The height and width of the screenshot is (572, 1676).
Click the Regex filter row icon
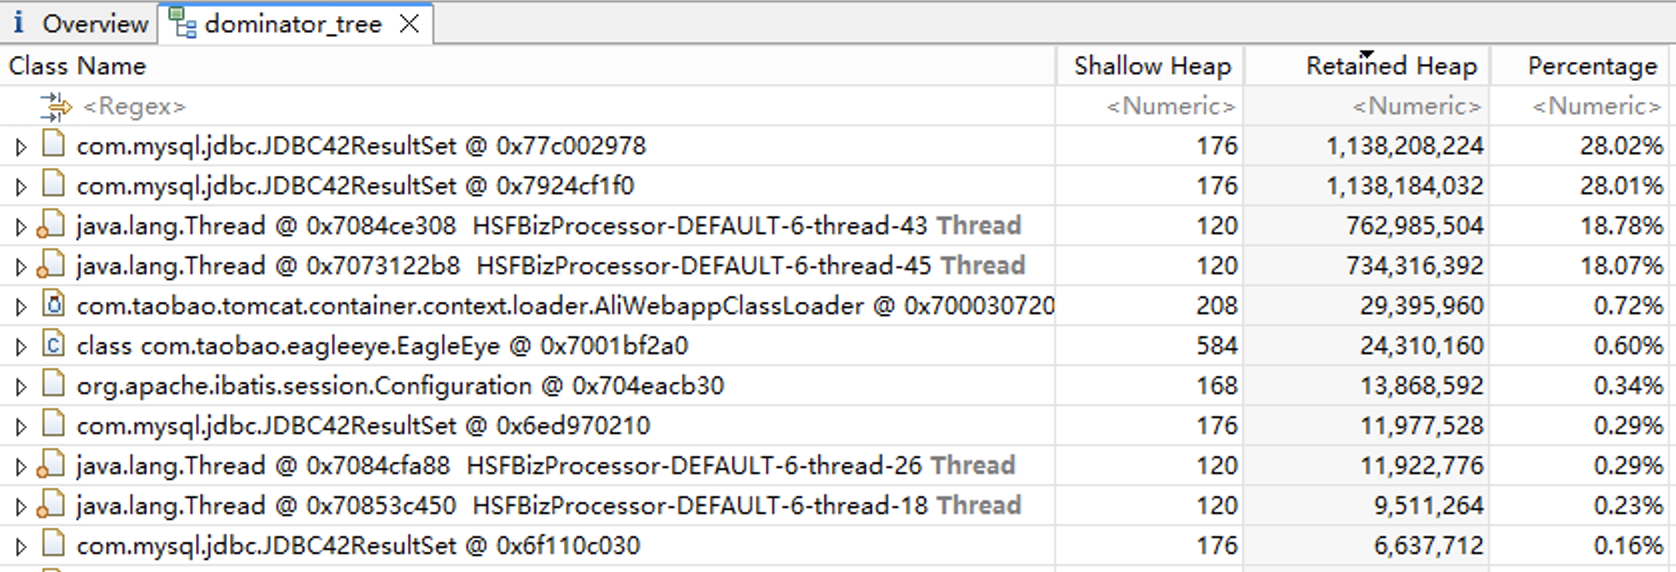pyautogui.click(x=56, y=106)
